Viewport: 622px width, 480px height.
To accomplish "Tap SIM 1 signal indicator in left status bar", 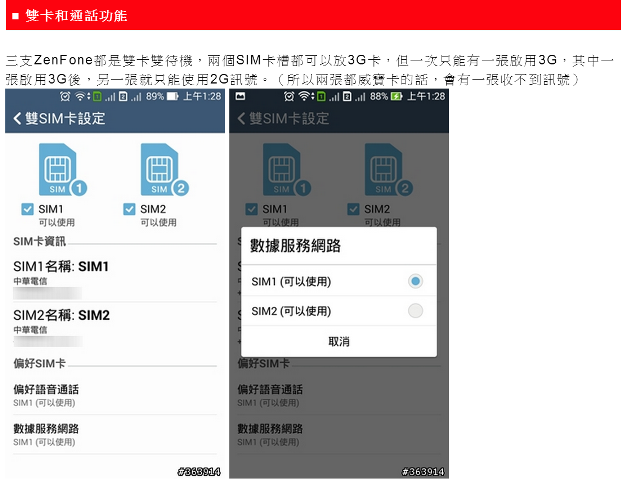I will pos(103,96).
